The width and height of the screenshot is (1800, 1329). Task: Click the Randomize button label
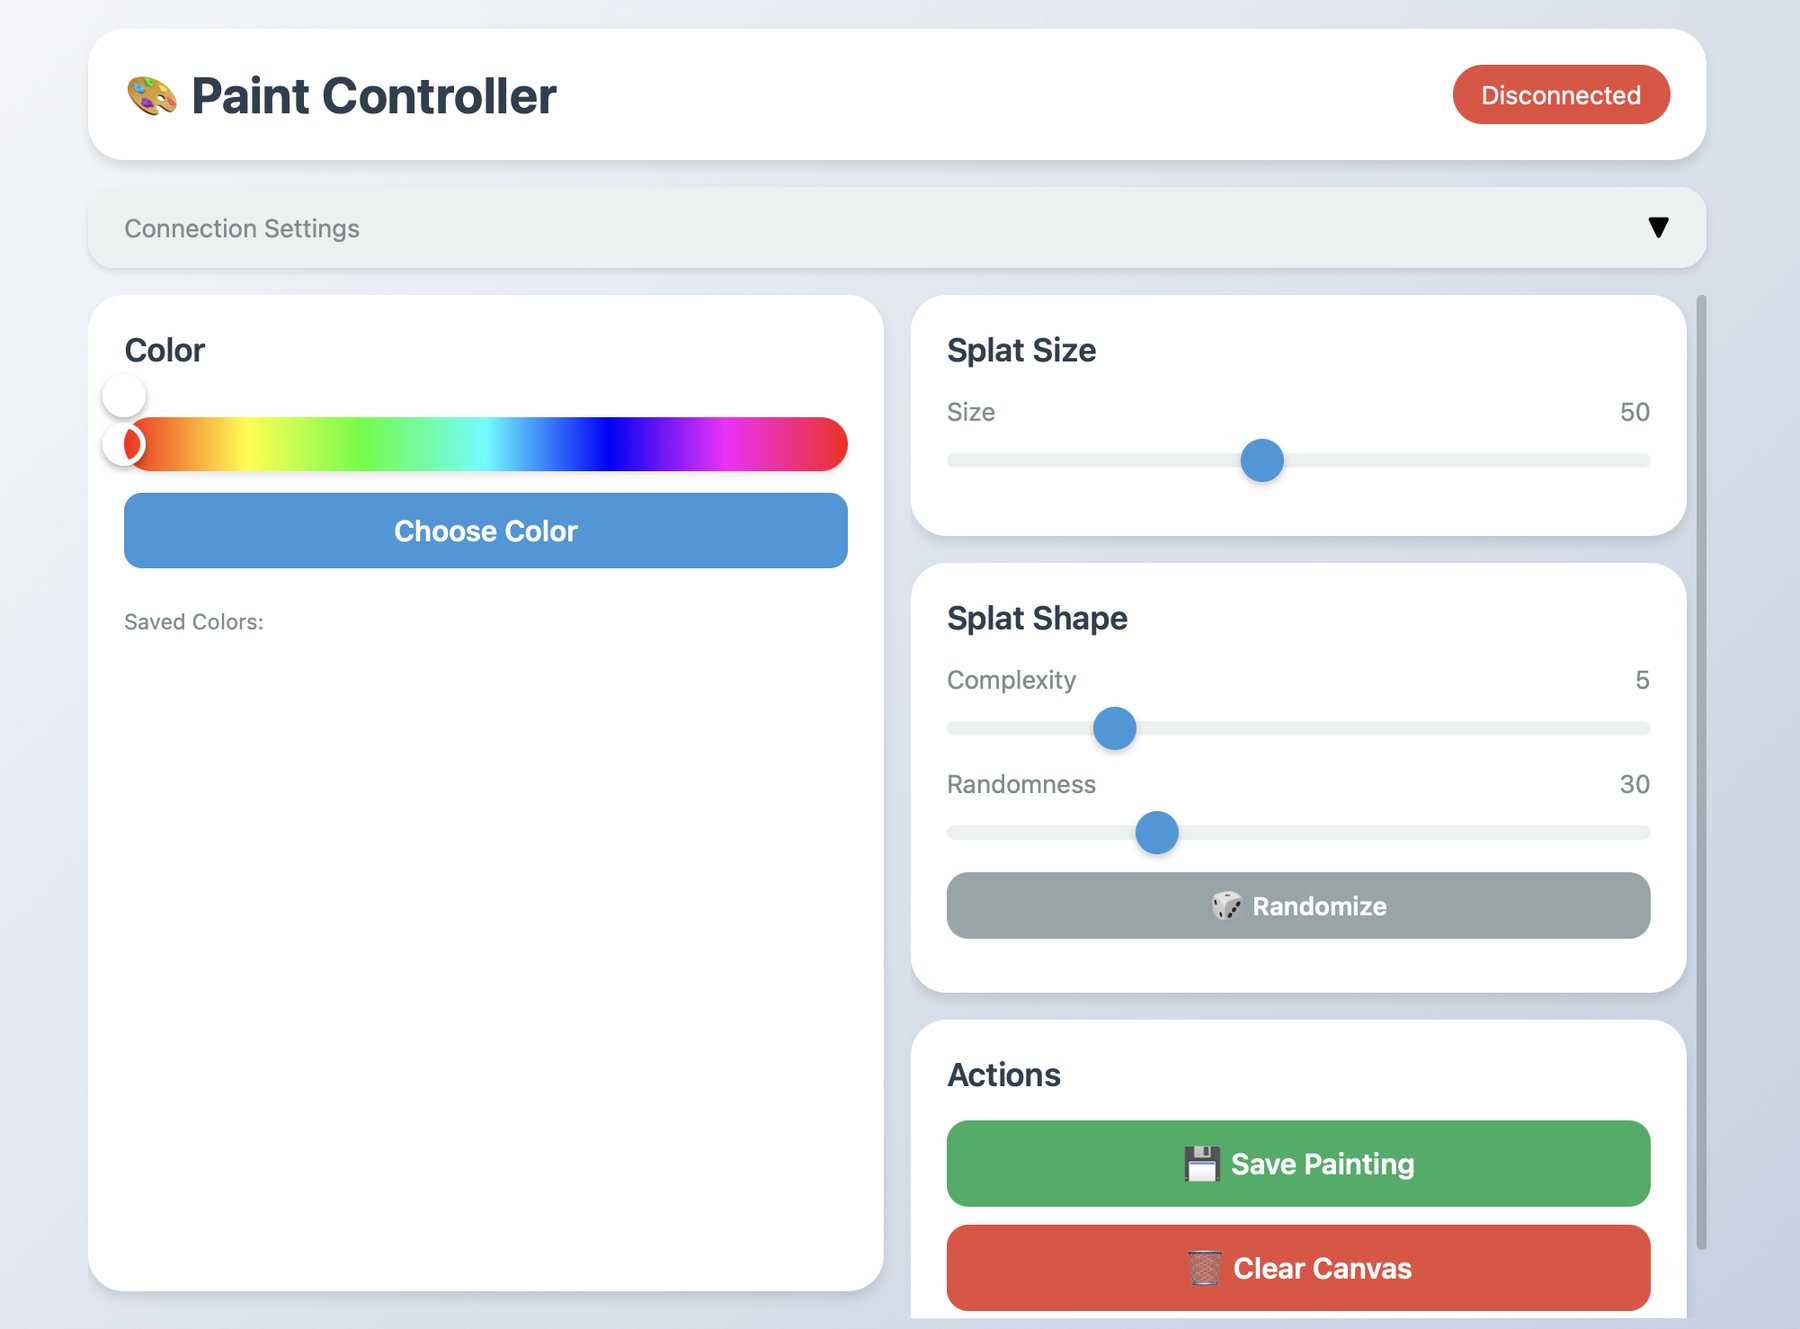1319,906
